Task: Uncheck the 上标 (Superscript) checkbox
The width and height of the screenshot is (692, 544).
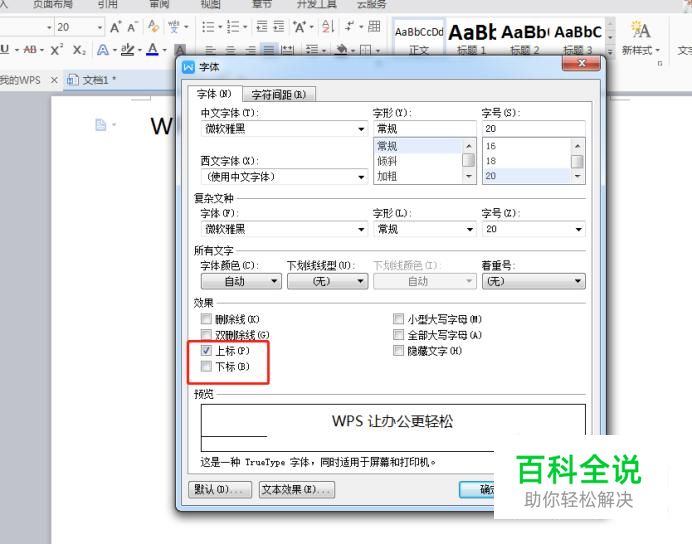Action: [x=206, y=350]
